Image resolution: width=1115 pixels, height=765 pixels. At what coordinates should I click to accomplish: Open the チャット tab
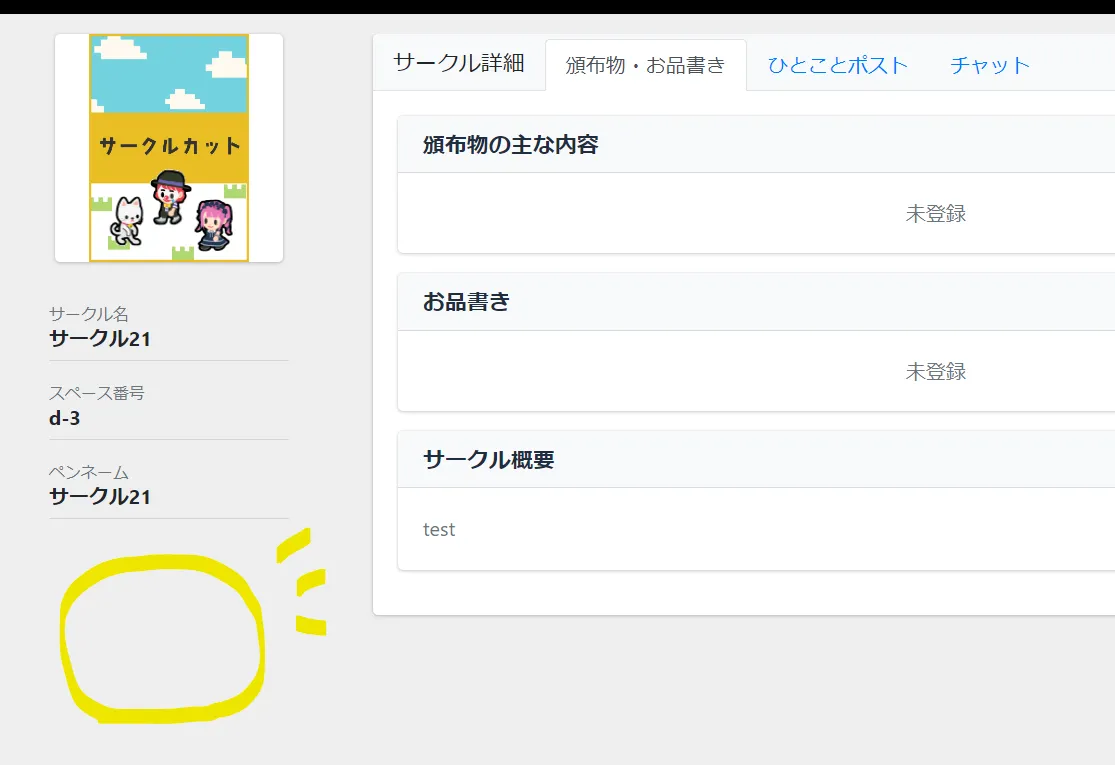coord(989,66)
